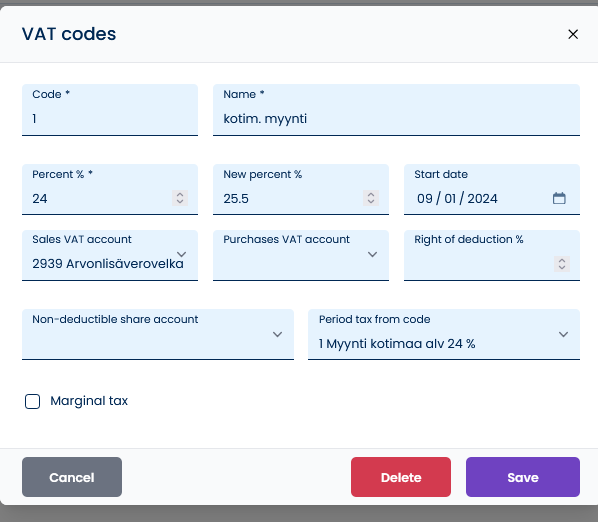Select the month in Start date field
The width and height of the screenshot is (598, 522).
tap(424, 199)
